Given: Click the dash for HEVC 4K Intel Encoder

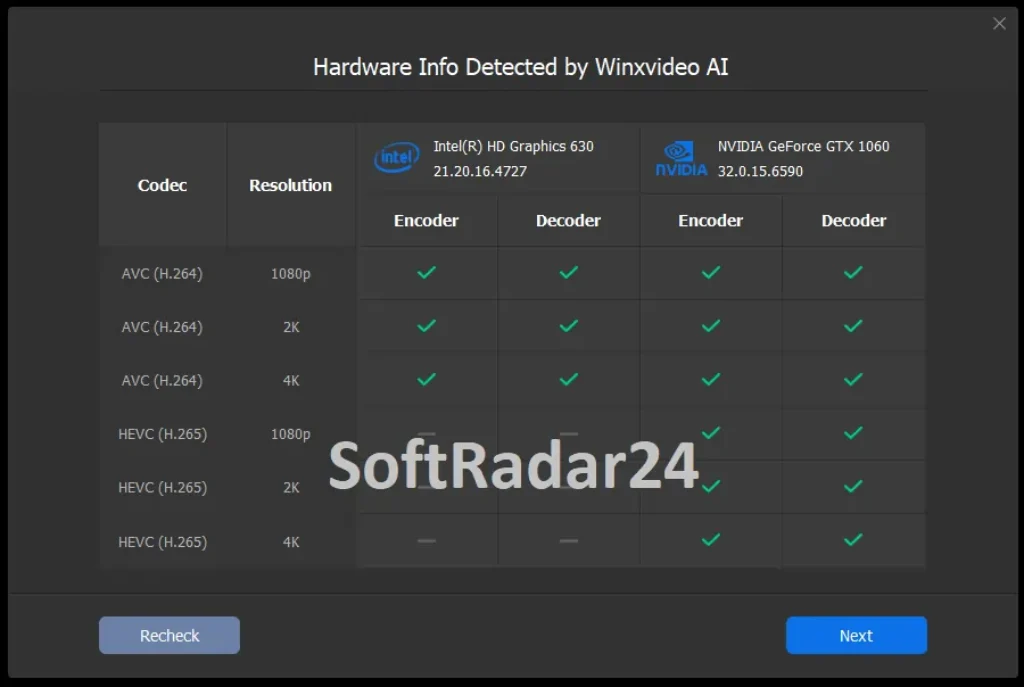Looking at the screenshot, I should pos(427,541).
